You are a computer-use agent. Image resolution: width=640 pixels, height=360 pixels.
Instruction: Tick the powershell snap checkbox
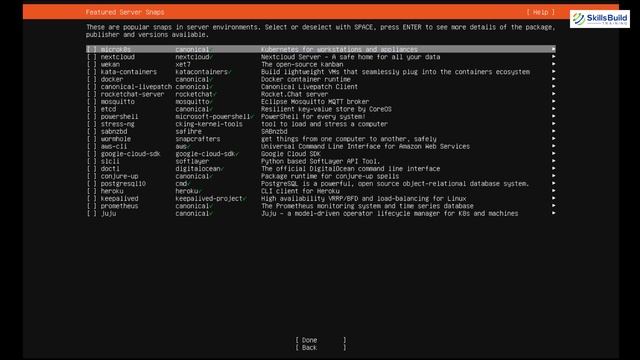91,117
